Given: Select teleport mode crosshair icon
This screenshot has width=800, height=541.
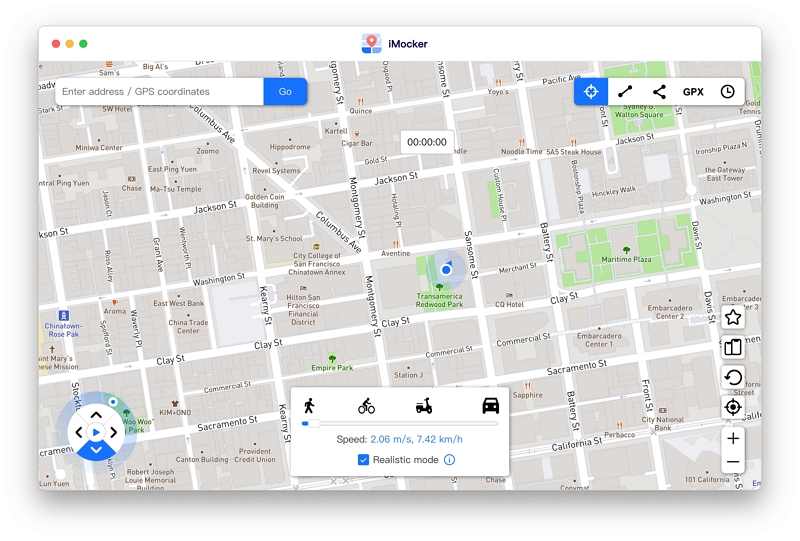Looking at the screenshot, I should pos(591,92).
